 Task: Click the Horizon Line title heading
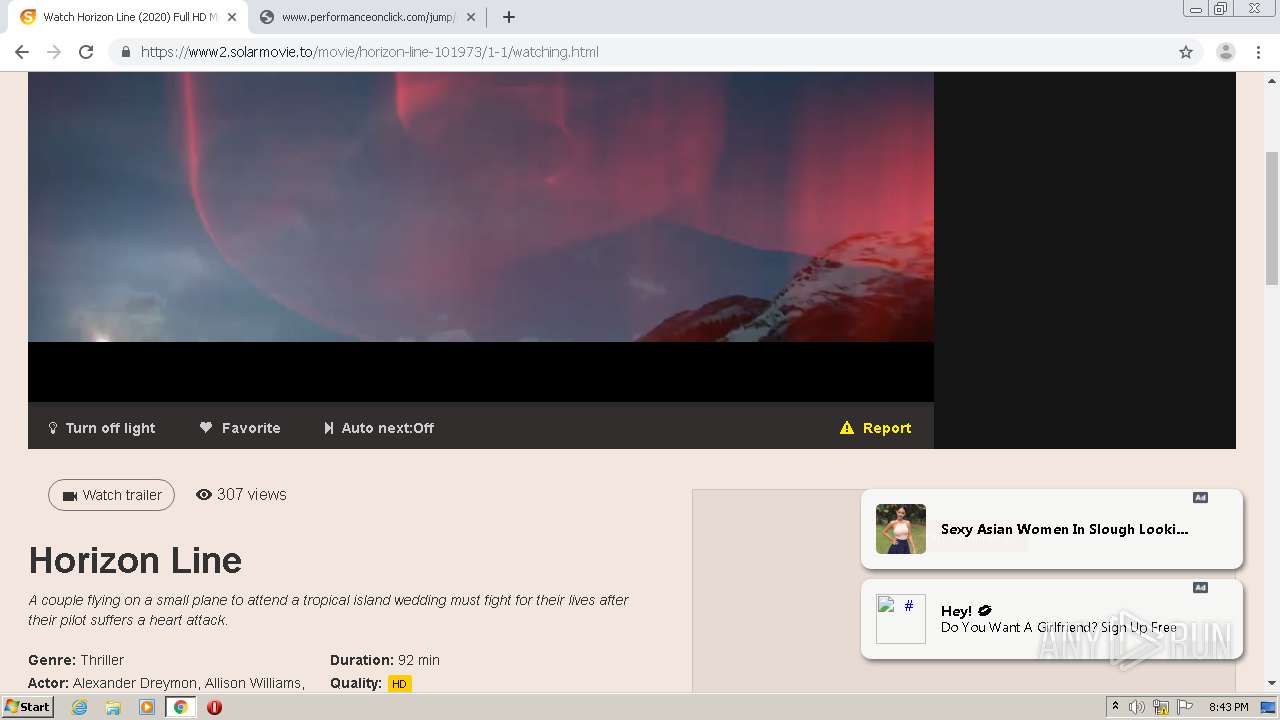(135, 560)
